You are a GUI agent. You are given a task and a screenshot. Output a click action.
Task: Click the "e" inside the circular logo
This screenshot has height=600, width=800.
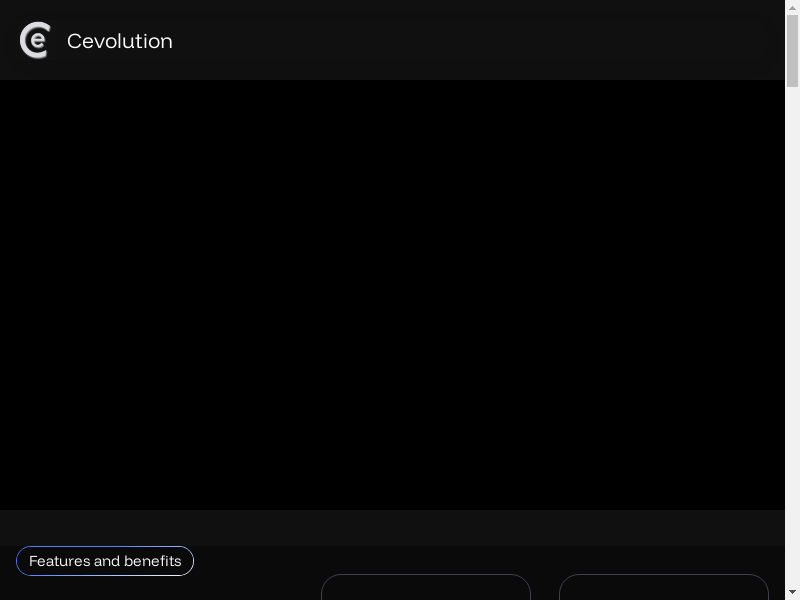[x=38, y=41]
